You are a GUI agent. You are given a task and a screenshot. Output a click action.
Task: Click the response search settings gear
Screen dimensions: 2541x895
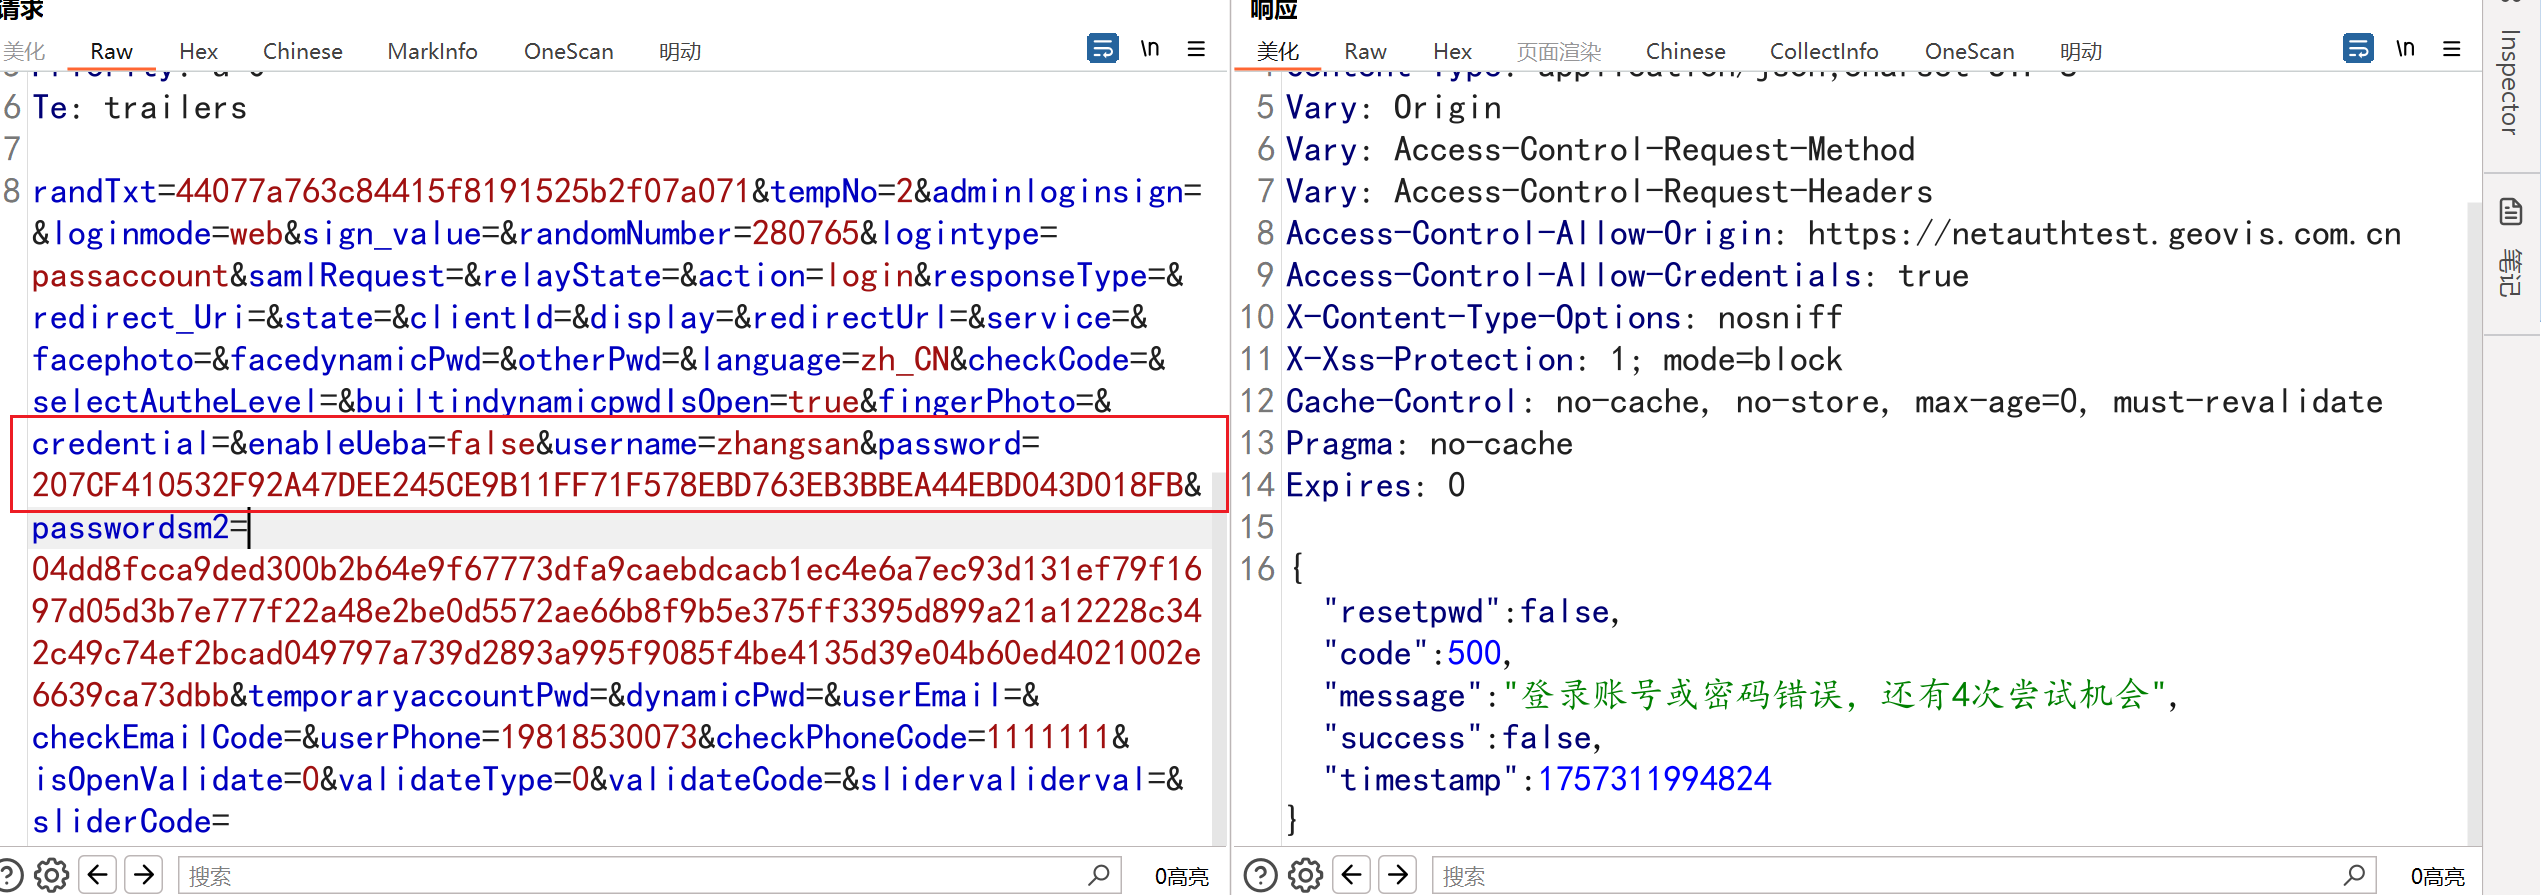(x=1305, y=875)
